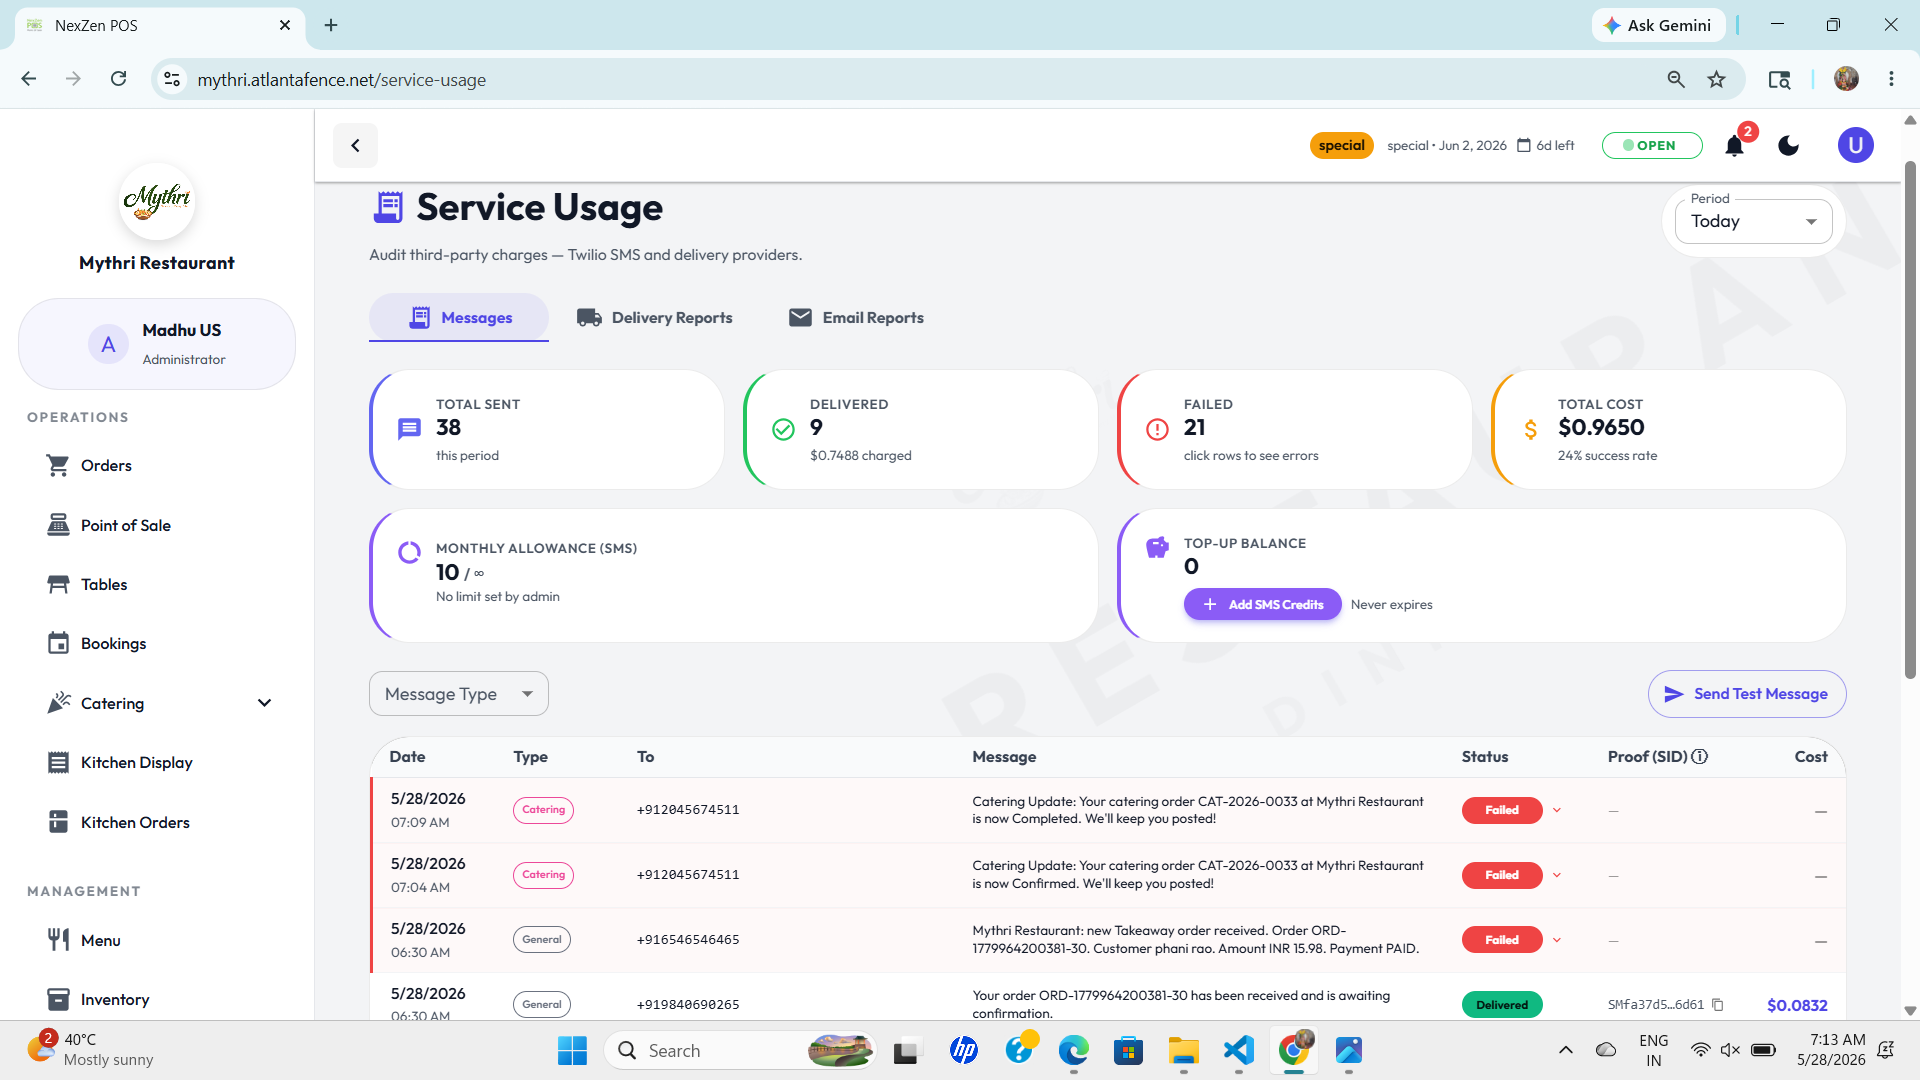The height and width of the screenshot is (1080, 1920).
Task: Click the taskbar Search box
Action: 740,1051
